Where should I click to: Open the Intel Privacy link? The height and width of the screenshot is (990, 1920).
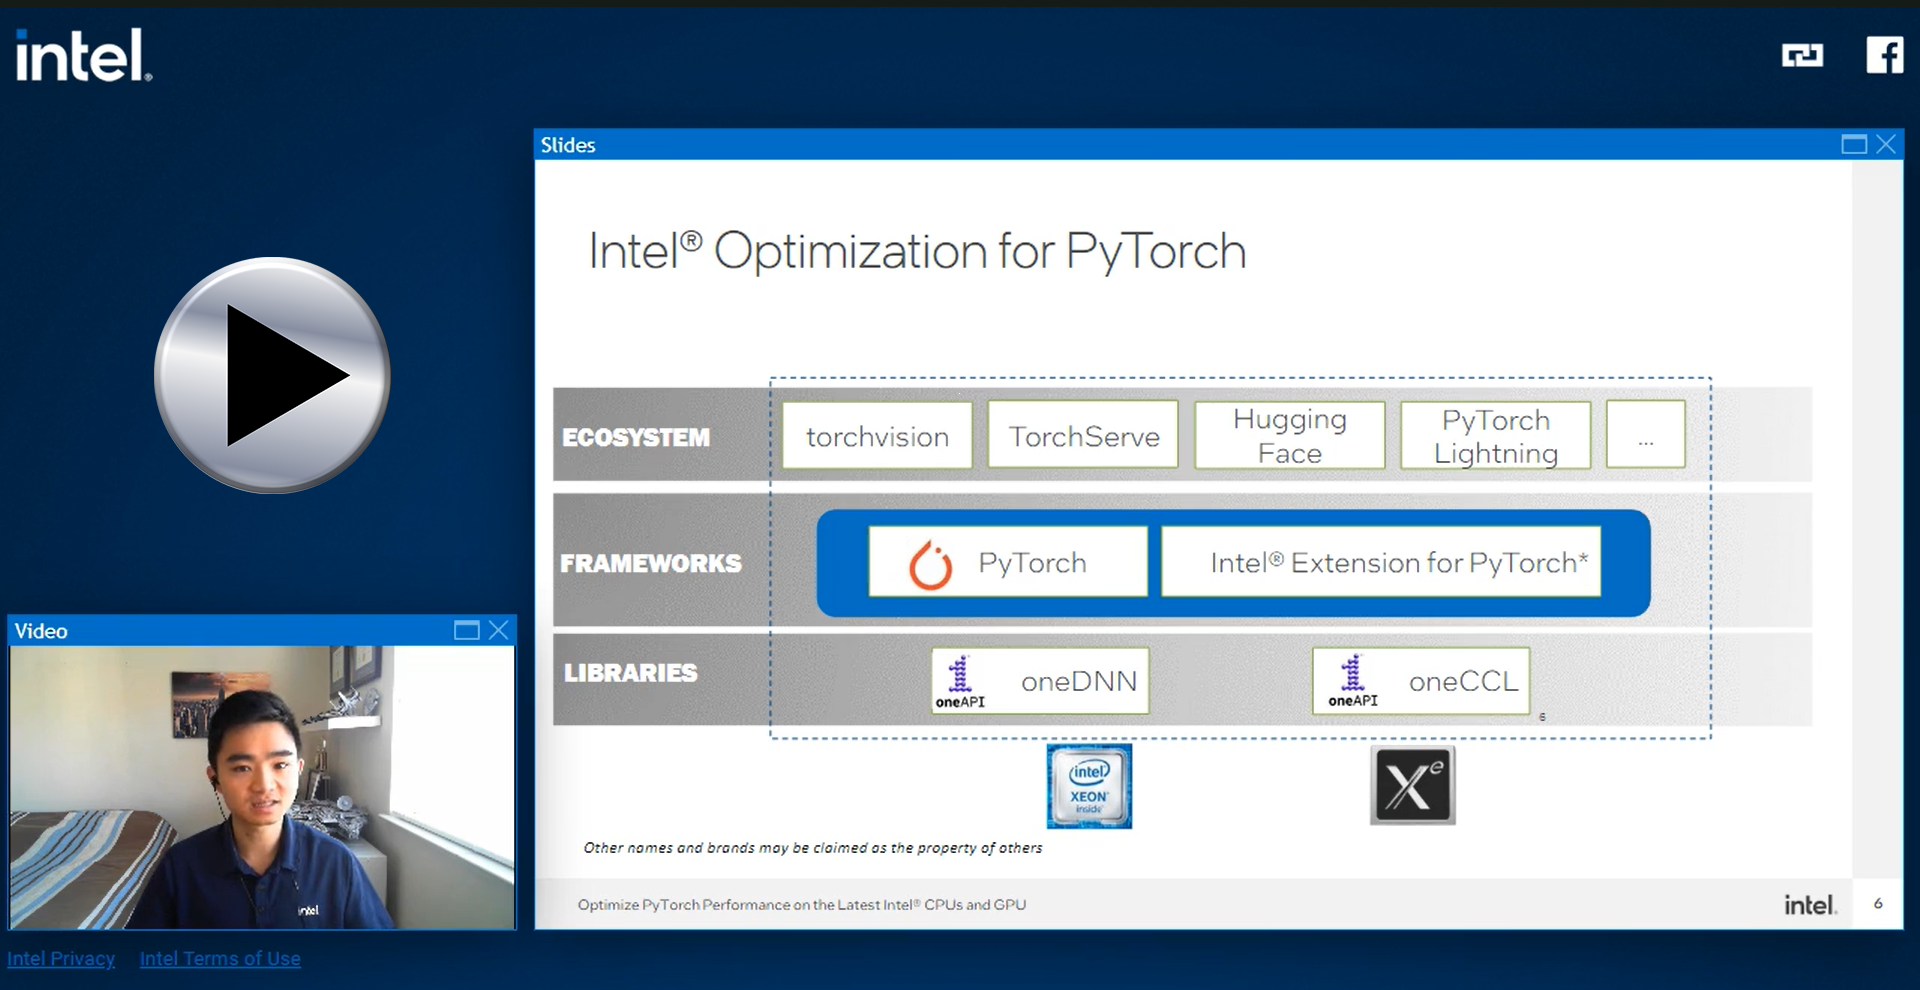[62, 958]
